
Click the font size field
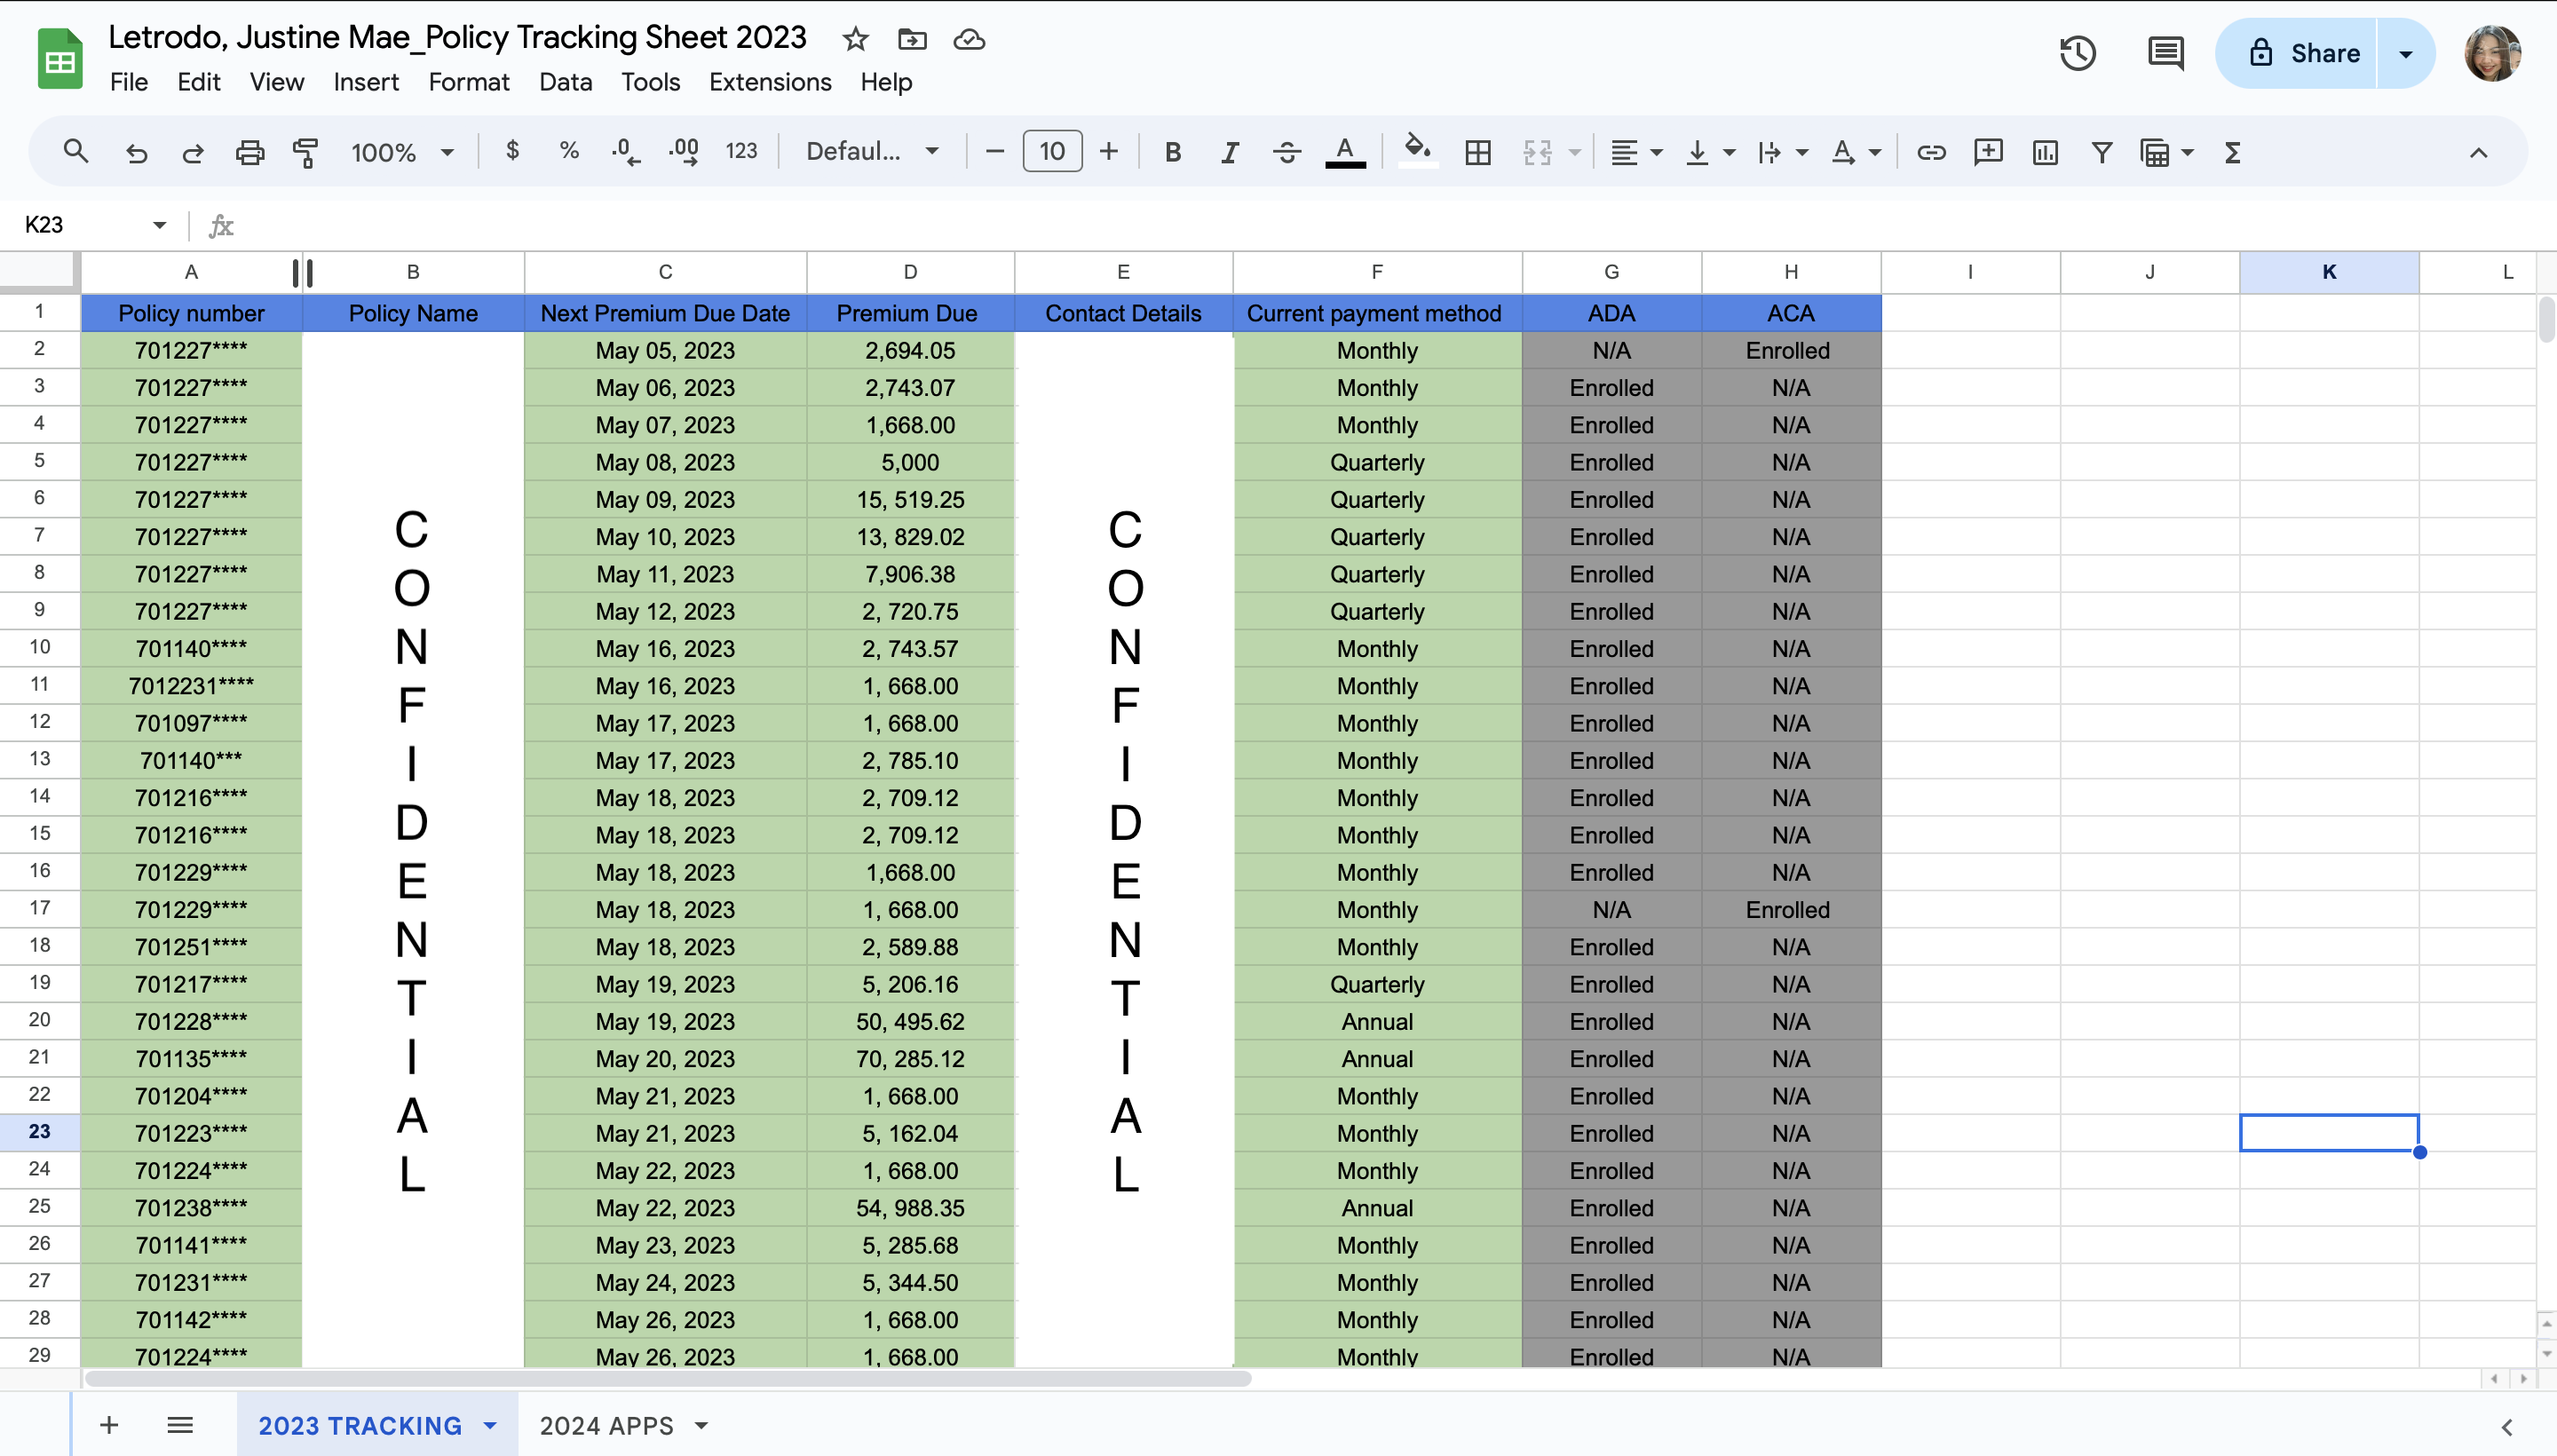[1052, 152]
